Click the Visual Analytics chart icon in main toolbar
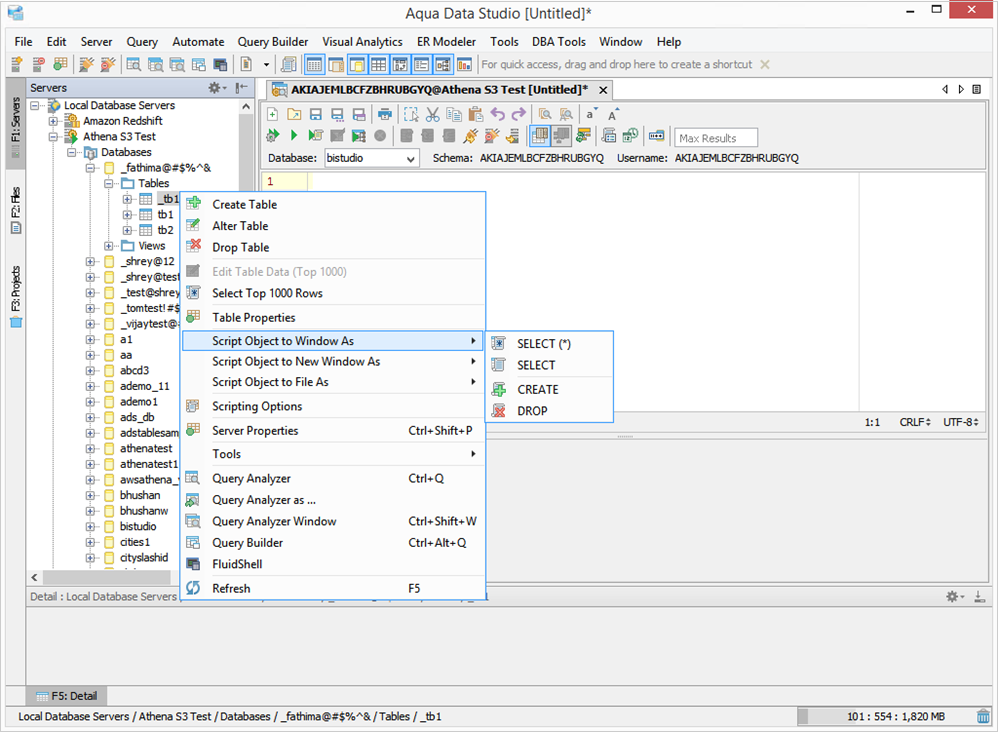Viewport: 998px width, 732px height. tap(465, 64)
